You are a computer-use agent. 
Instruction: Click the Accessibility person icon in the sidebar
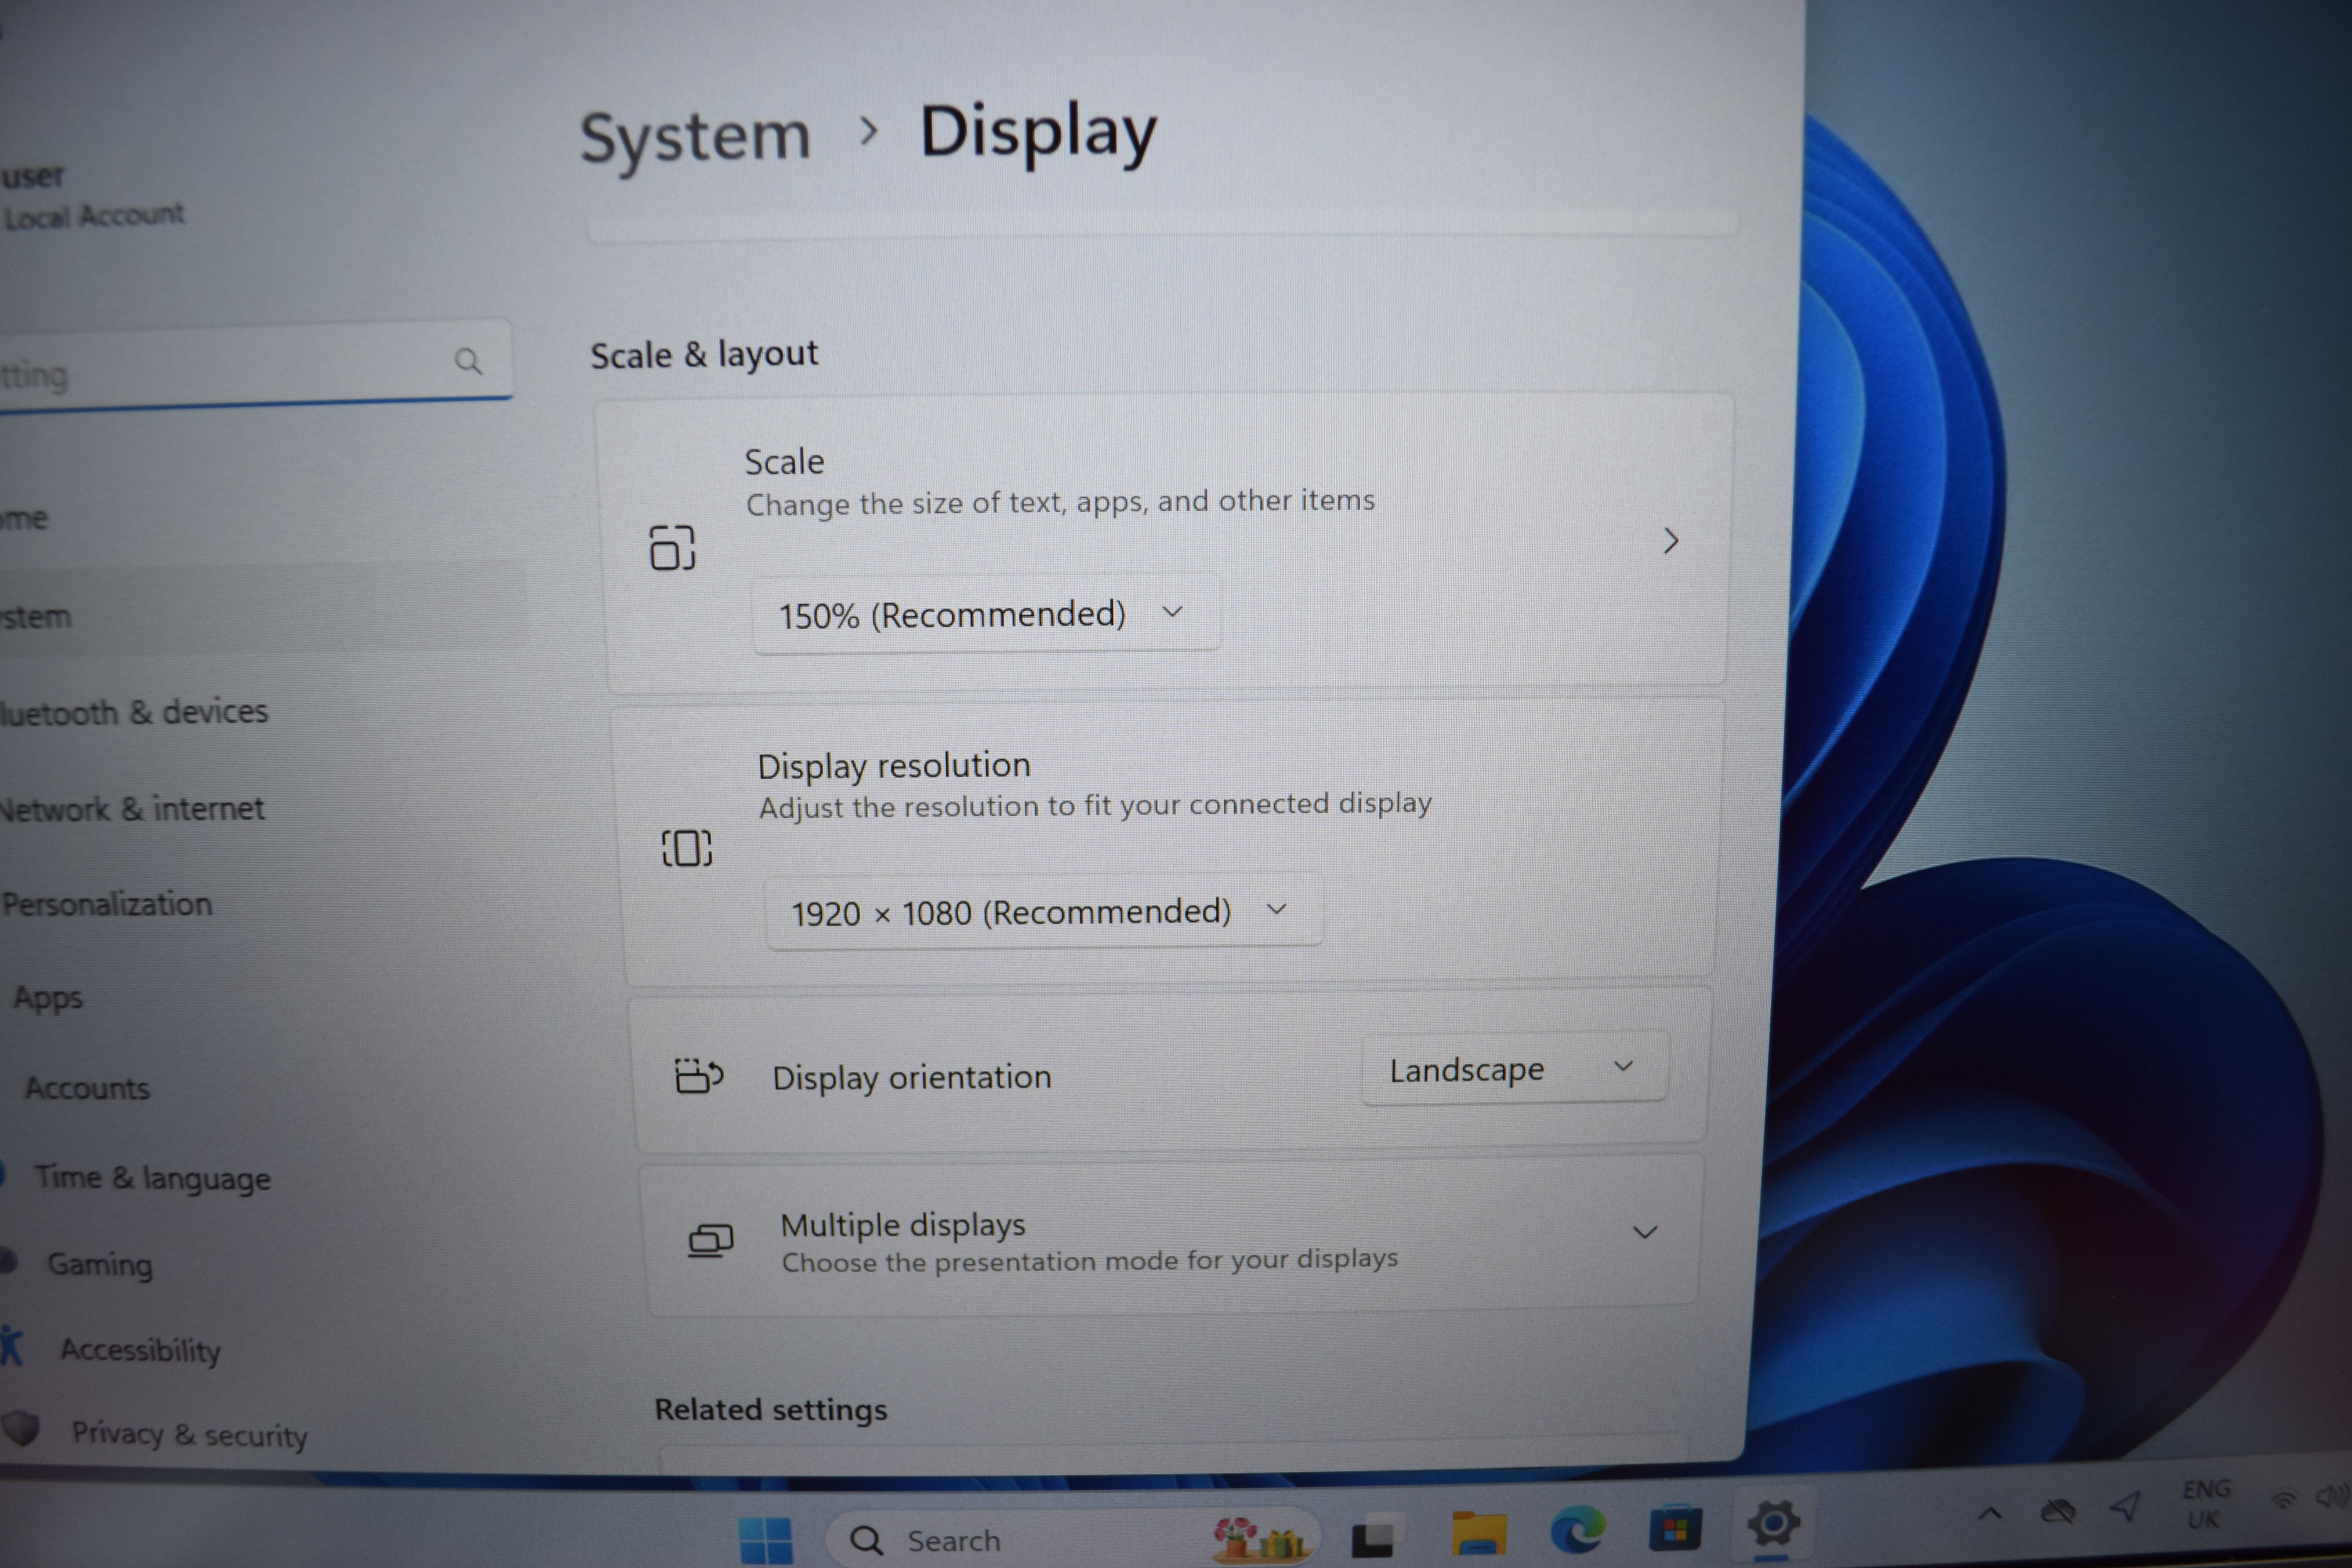pyautogui.click(x=11, y=1346)
